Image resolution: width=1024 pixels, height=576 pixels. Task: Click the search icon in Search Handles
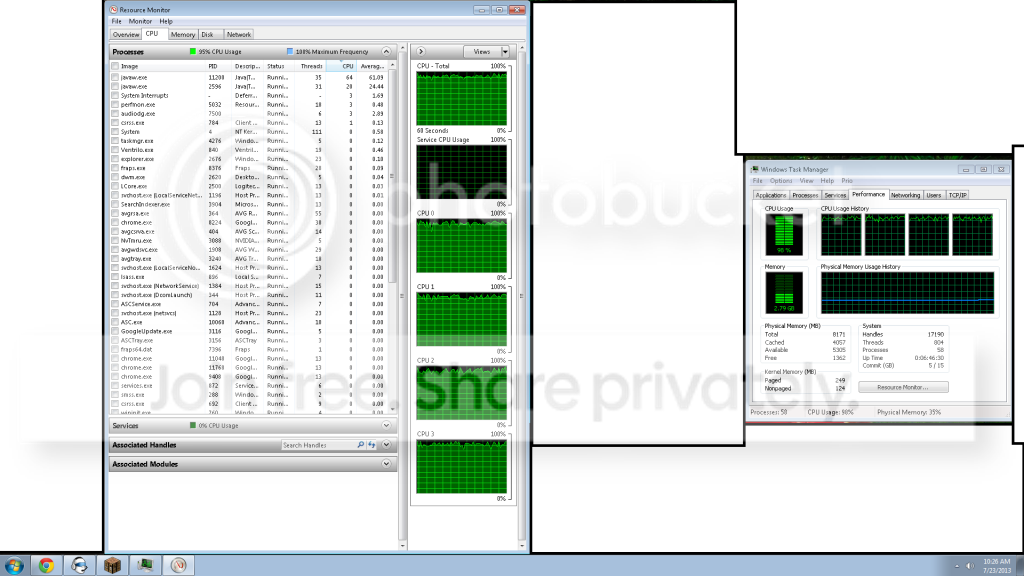click(360, 445)
